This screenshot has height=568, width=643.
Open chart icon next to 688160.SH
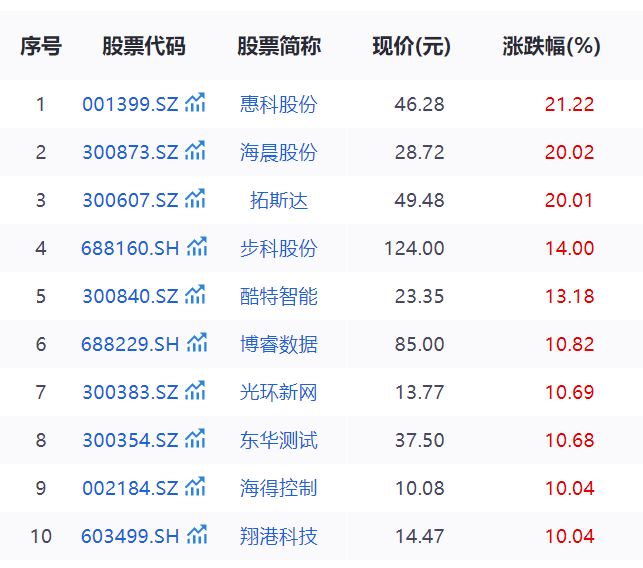pyautogui.click(x=197, y=246)
